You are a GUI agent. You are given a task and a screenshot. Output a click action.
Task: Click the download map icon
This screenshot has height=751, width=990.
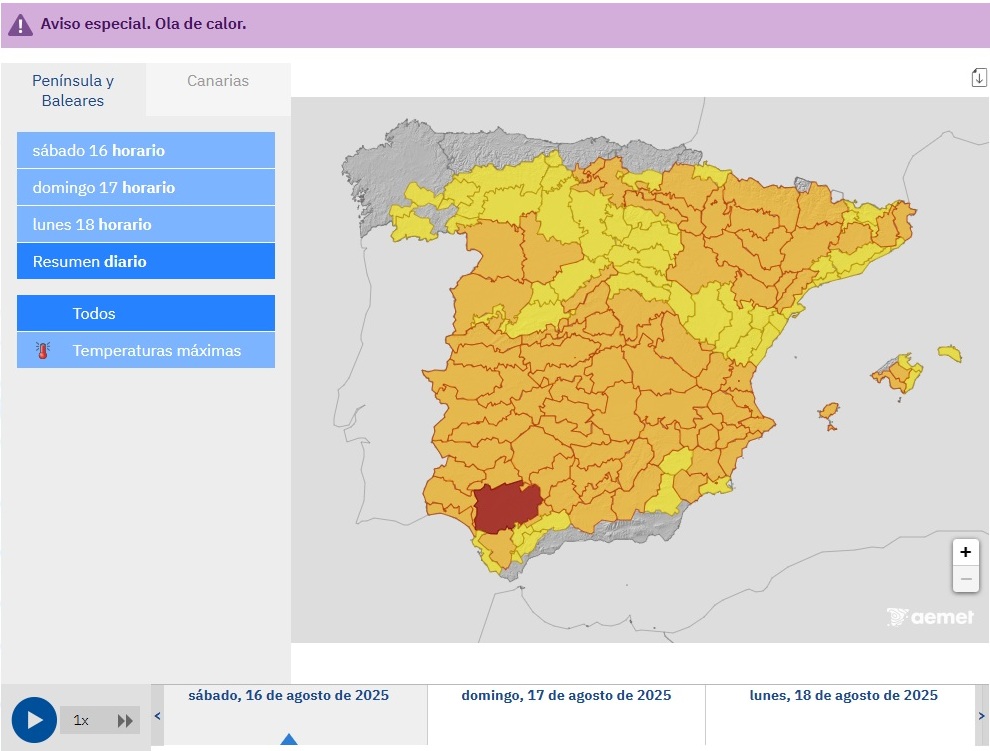979,78
